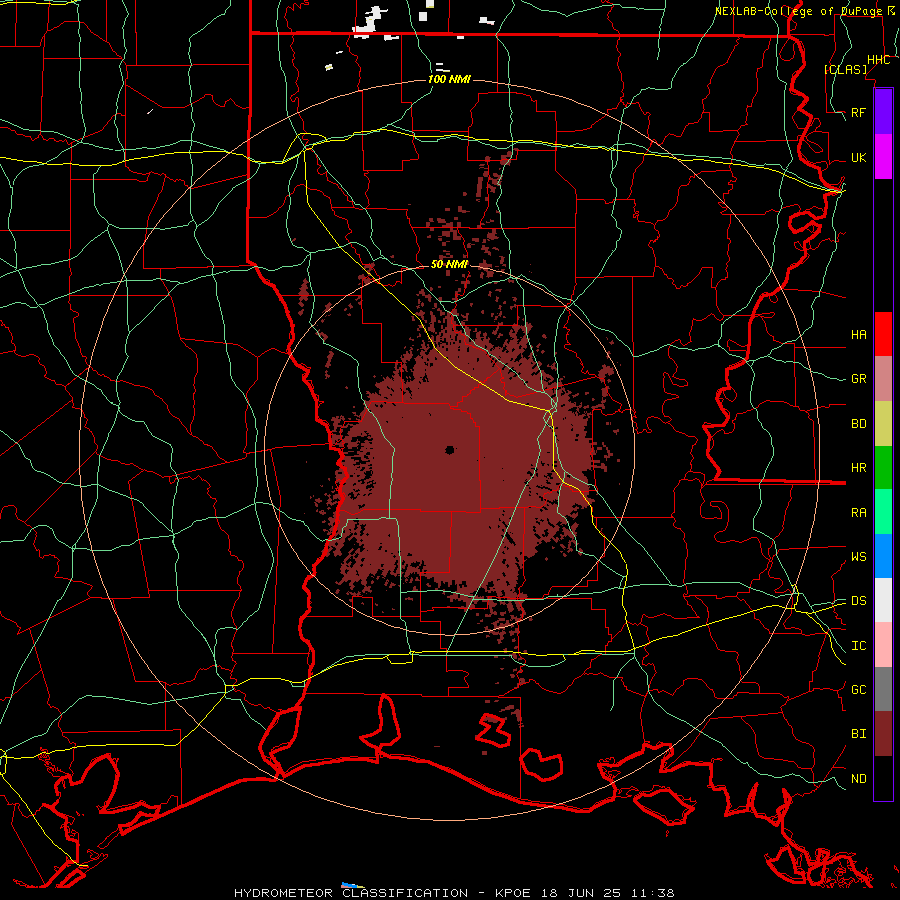Click the blue WS legend swatch
The height and width of the screenshot is (900, 900).
pyautogui.click(x=883, y=556)
